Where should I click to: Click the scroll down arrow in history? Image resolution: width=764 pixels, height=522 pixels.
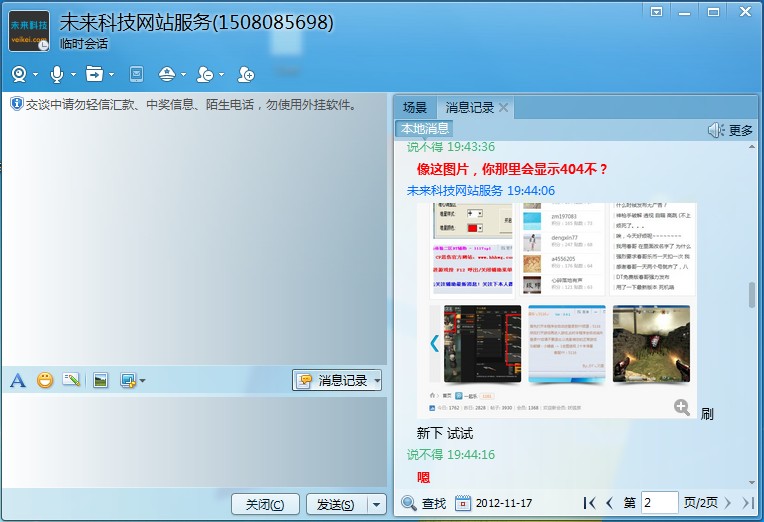coord(752,483)
